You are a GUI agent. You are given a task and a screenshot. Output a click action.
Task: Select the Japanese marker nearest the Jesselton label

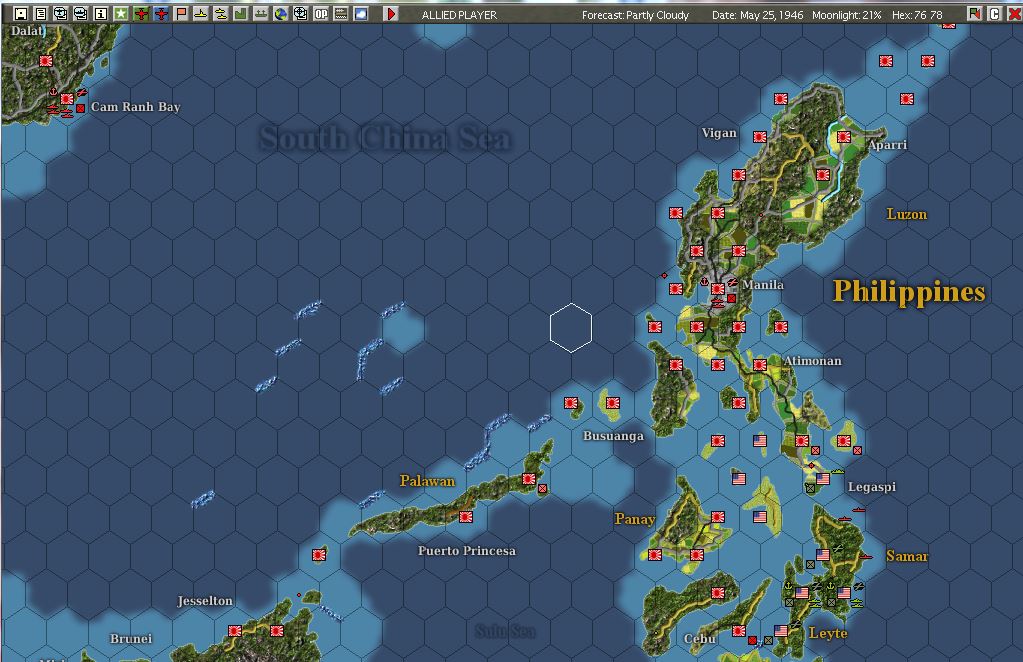(x=235, y=631)
